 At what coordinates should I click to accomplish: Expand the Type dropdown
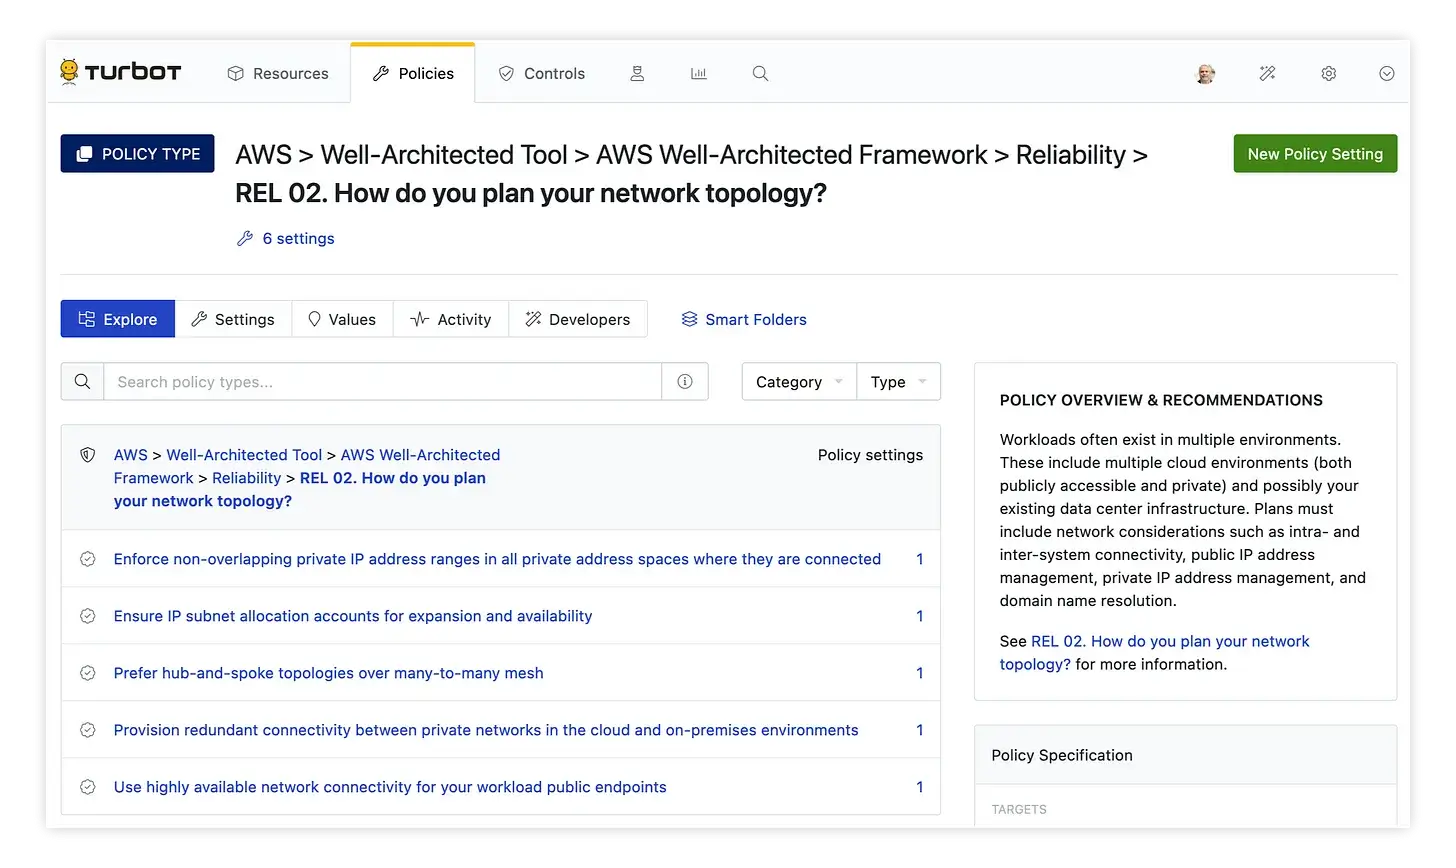click(x=898, y=381)
